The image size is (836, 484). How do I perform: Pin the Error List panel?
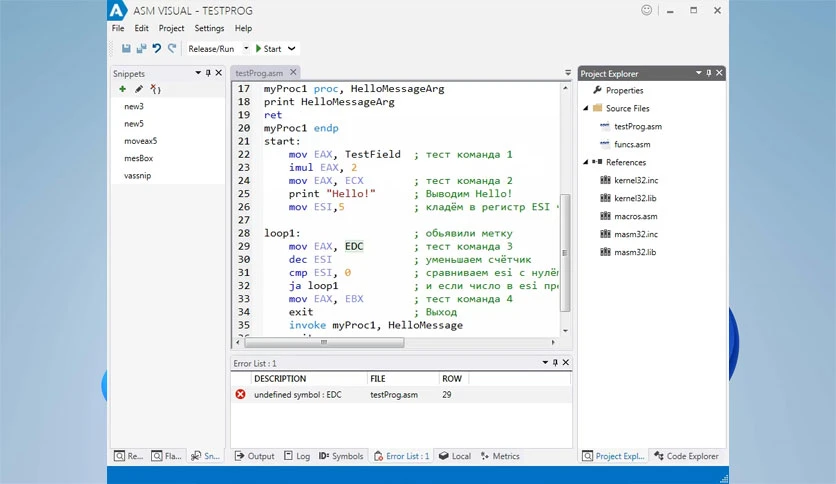555,362
